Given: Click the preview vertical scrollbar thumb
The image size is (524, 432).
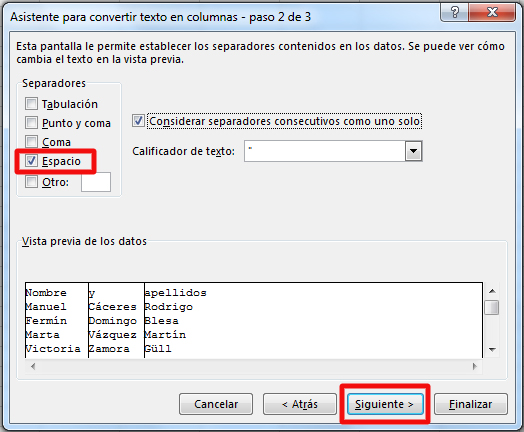Looking at the screenshot, I should coord(492,308).
